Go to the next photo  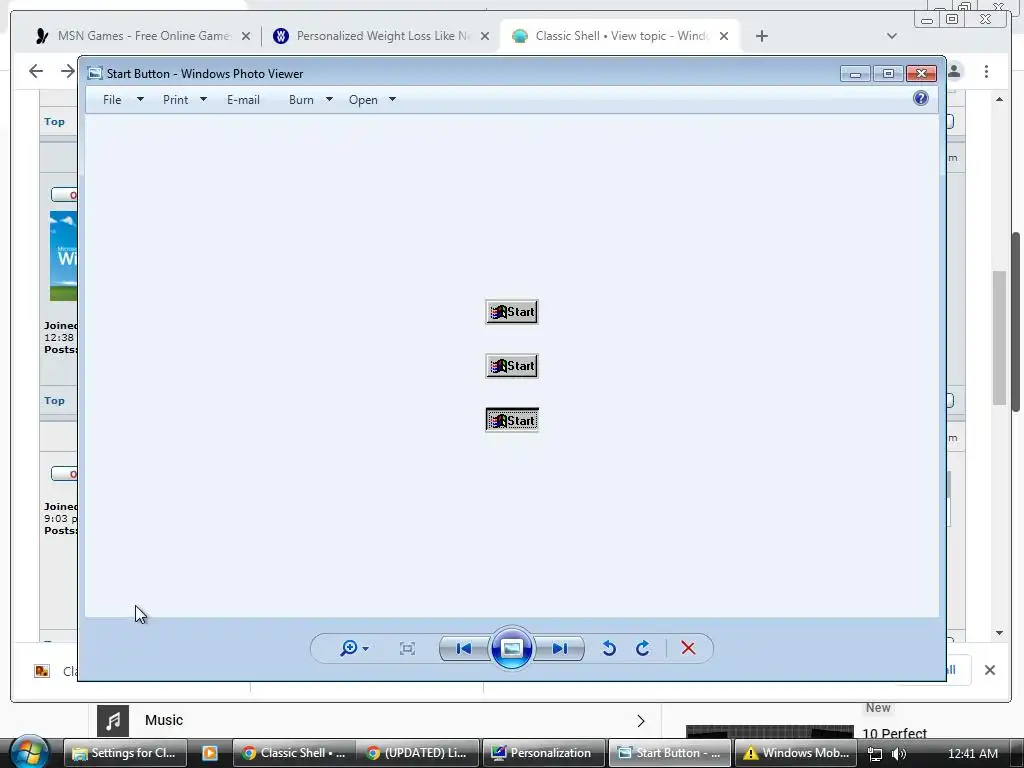pos(559,648)
